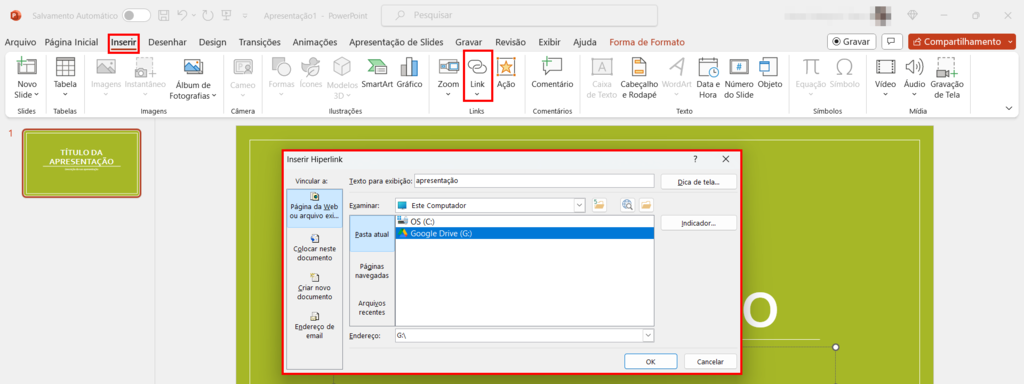Click the Dica de tela button
Screen dimensions: 1024x384
(x=699, y=182)
